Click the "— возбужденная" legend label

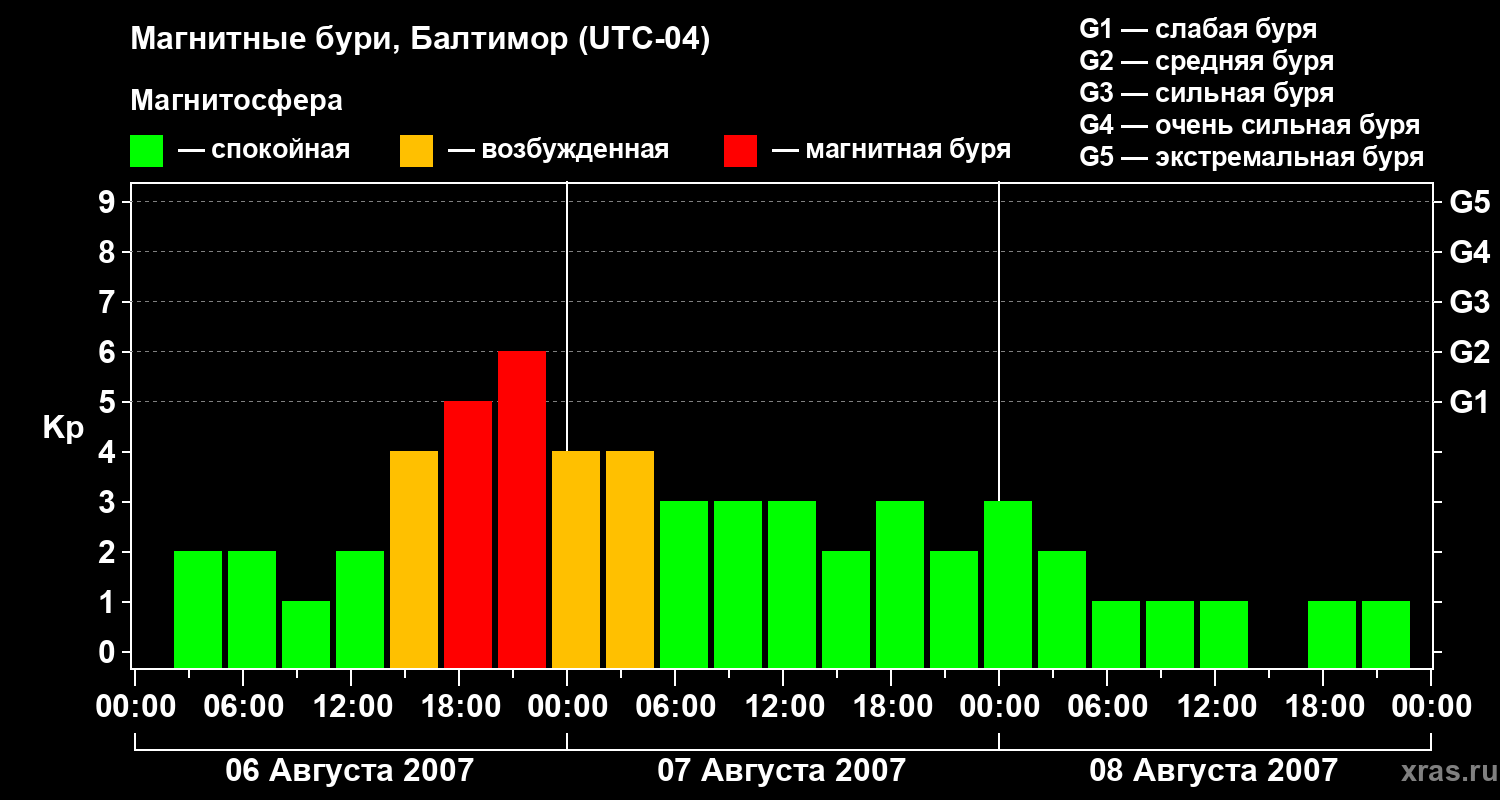tap(558, 150)
